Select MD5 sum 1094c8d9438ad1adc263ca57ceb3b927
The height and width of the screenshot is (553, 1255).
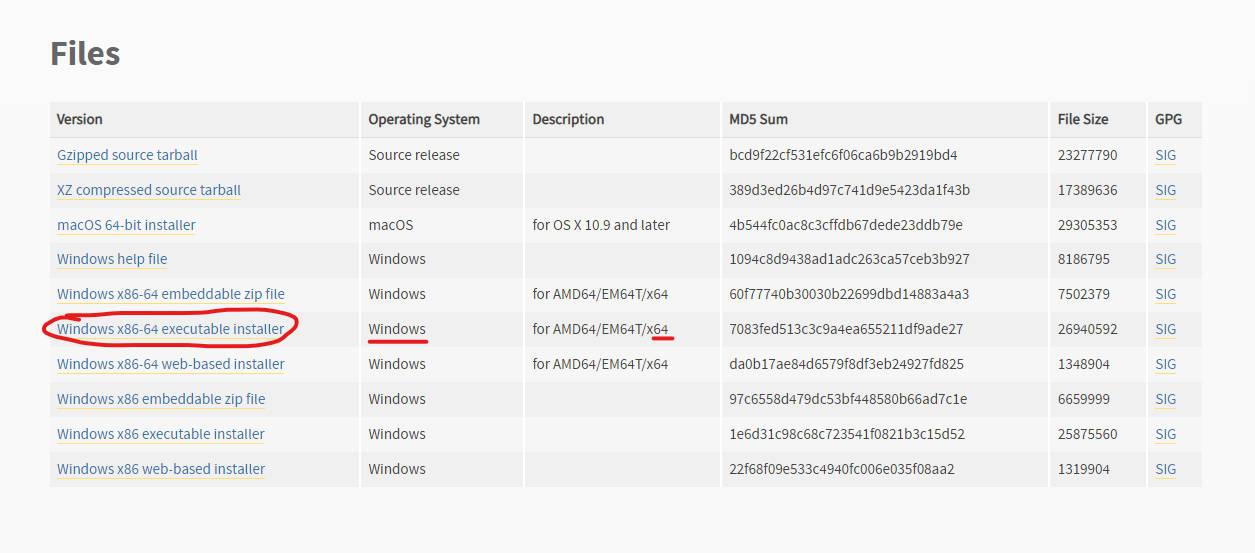pos(850,259)
